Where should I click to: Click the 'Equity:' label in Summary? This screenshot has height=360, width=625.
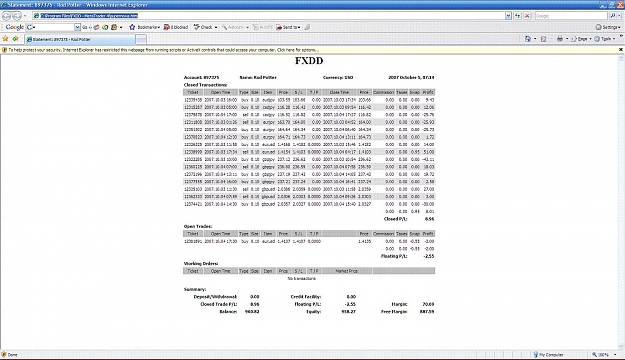click(x=313, y=311)
